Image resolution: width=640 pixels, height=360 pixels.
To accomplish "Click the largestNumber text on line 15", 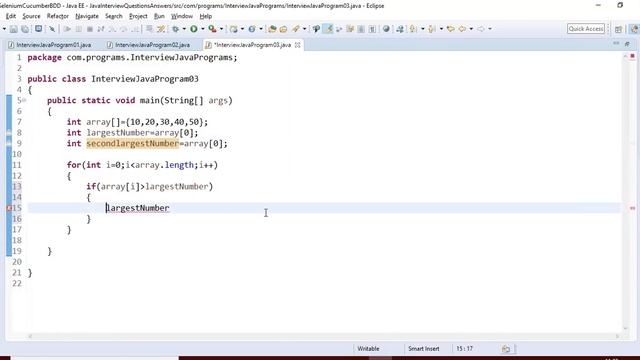I will 138,208.
